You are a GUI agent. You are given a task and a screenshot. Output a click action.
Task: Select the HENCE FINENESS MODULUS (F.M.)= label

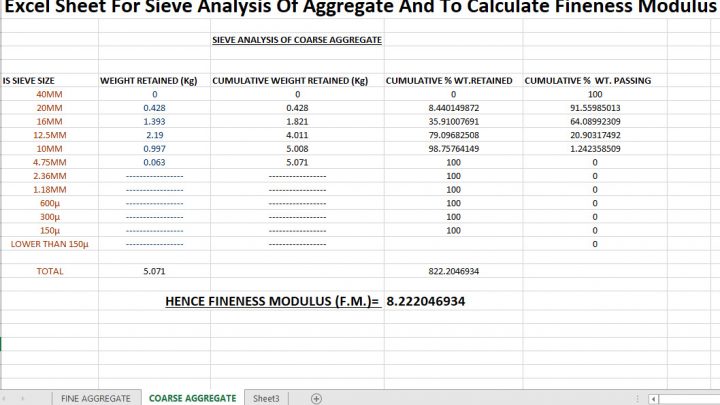(x=272, y=301)
